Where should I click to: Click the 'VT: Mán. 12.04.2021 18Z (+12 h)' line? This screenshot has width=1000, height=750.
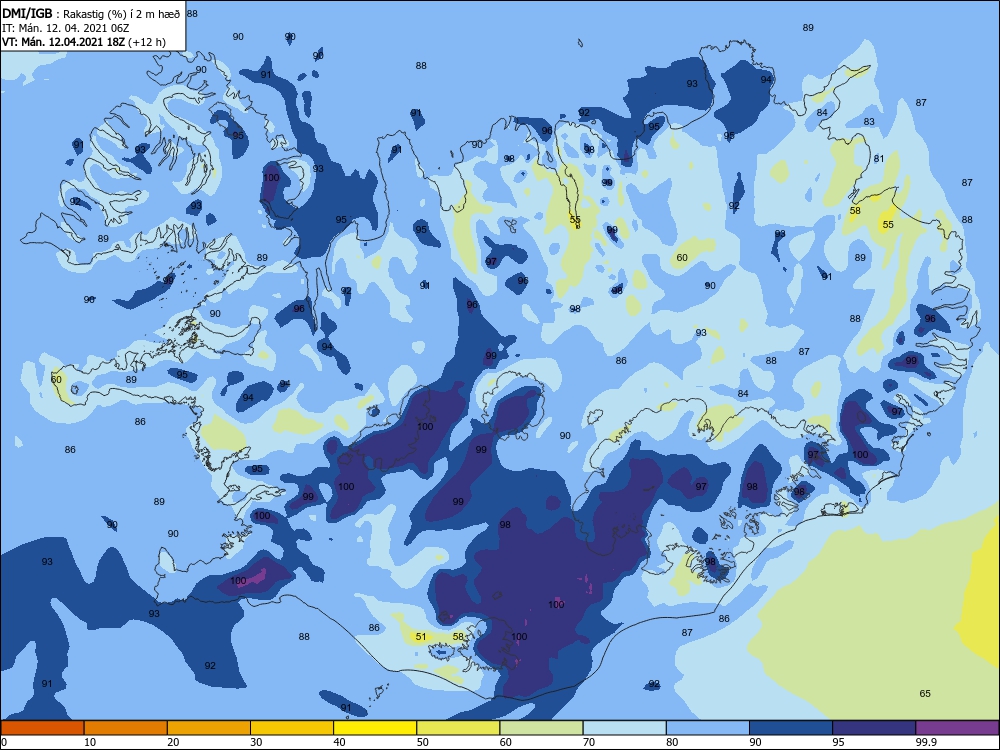[x=84, y=42]
